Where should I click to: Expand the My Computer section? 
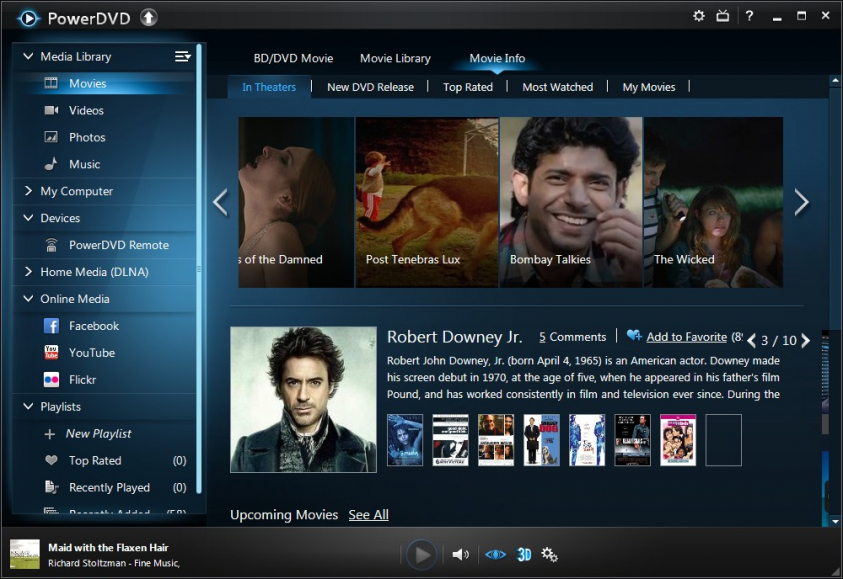point(28,191)
